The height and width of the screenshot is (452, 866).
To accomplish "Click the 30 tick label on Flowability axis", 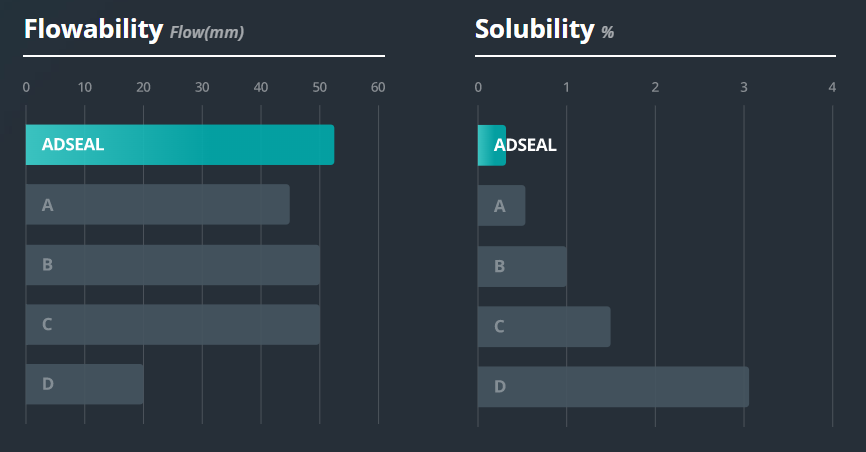I will (202, 88).
